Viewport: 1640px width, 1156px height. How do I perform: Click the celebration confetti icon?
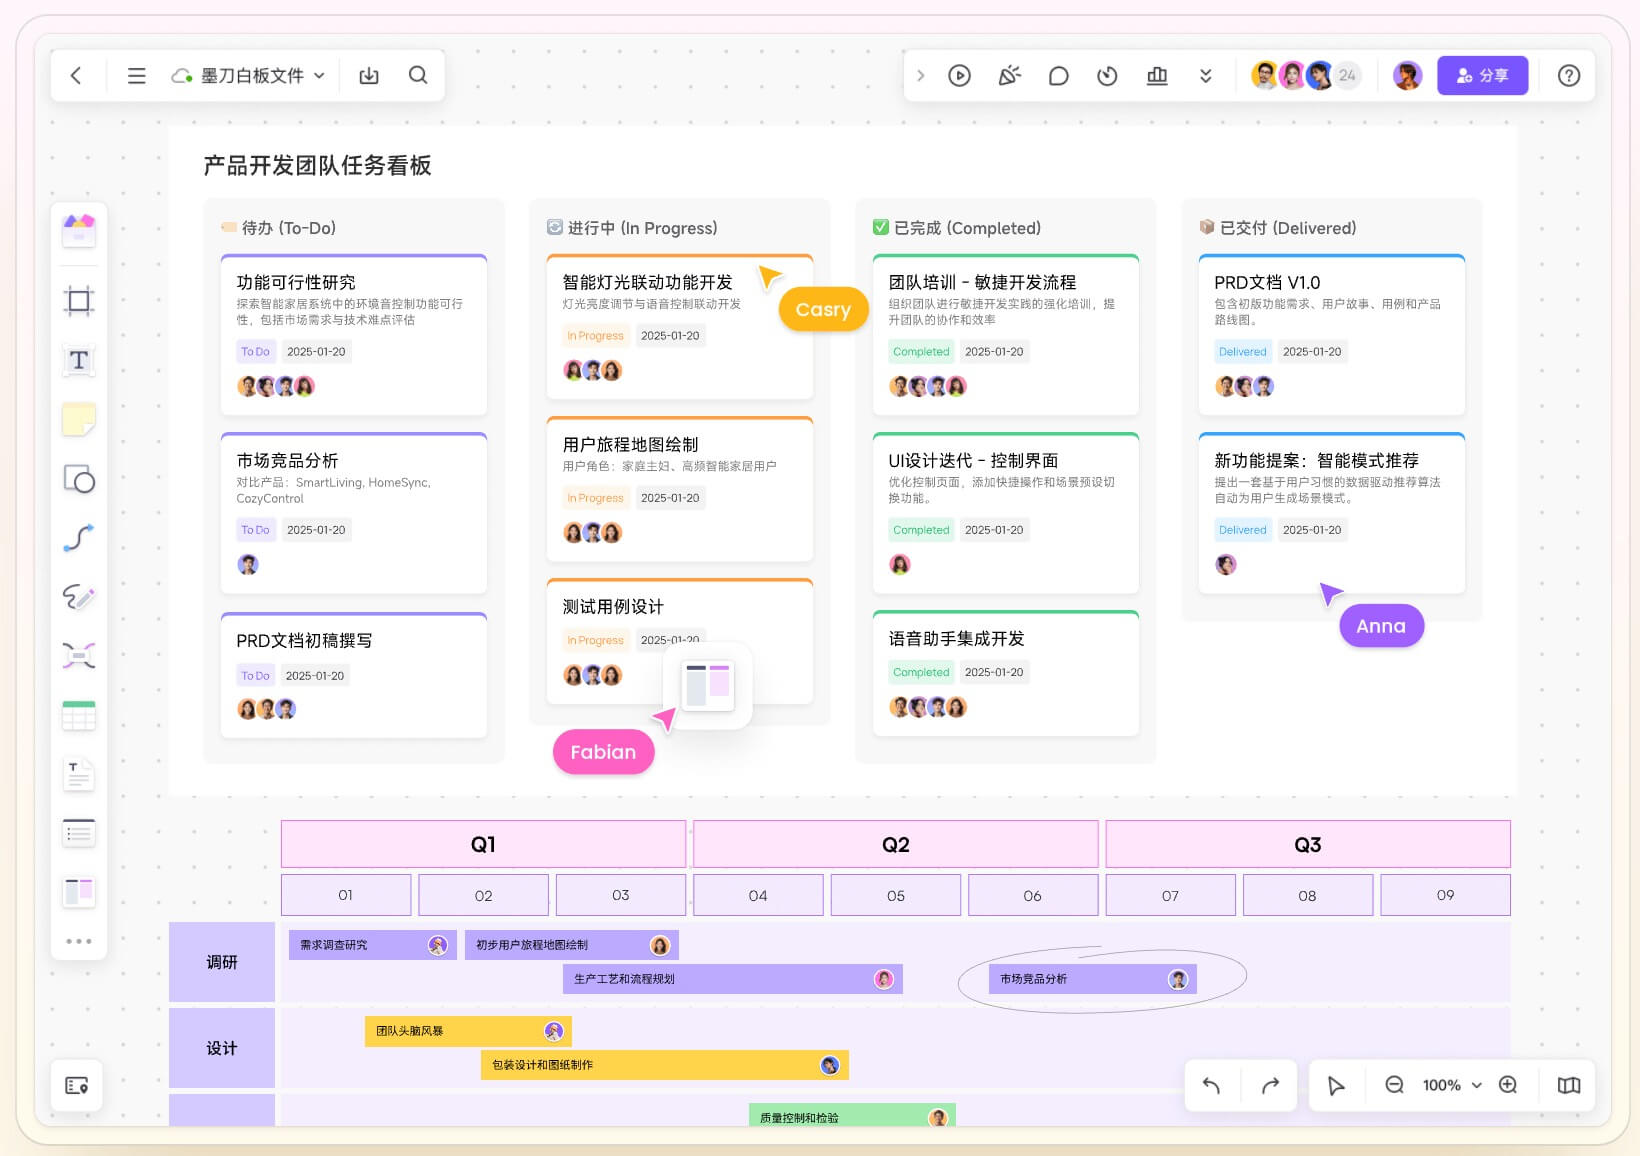coord(1009,75)
